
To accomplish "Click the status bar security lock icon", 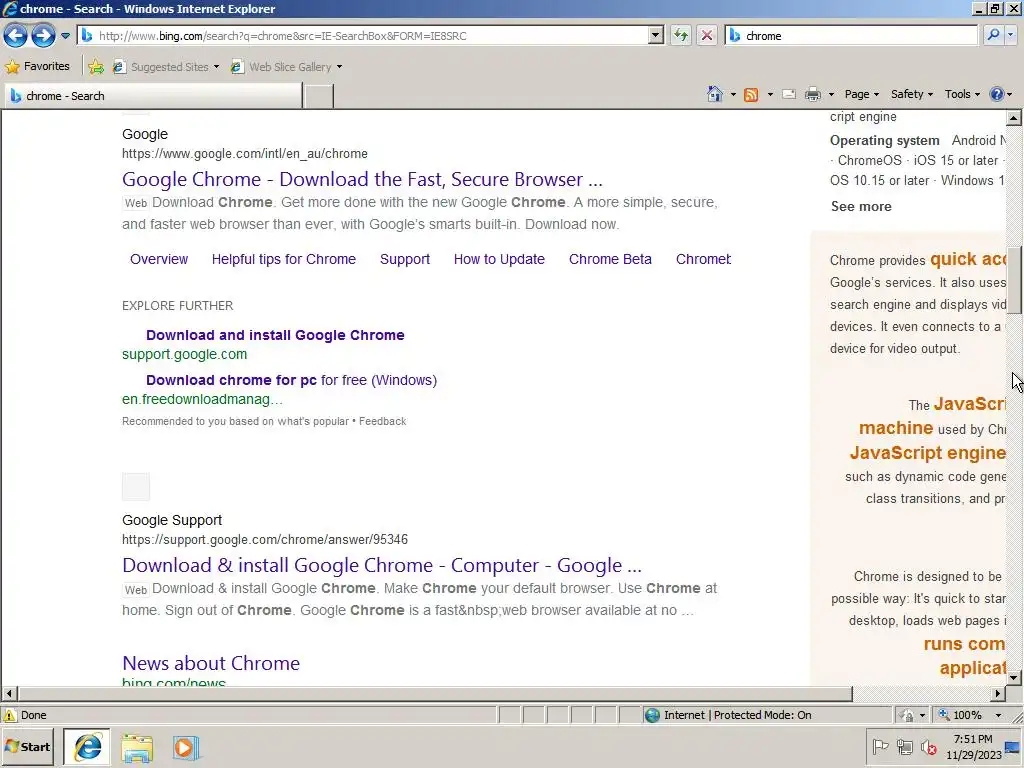I will (x=906, y=715).
